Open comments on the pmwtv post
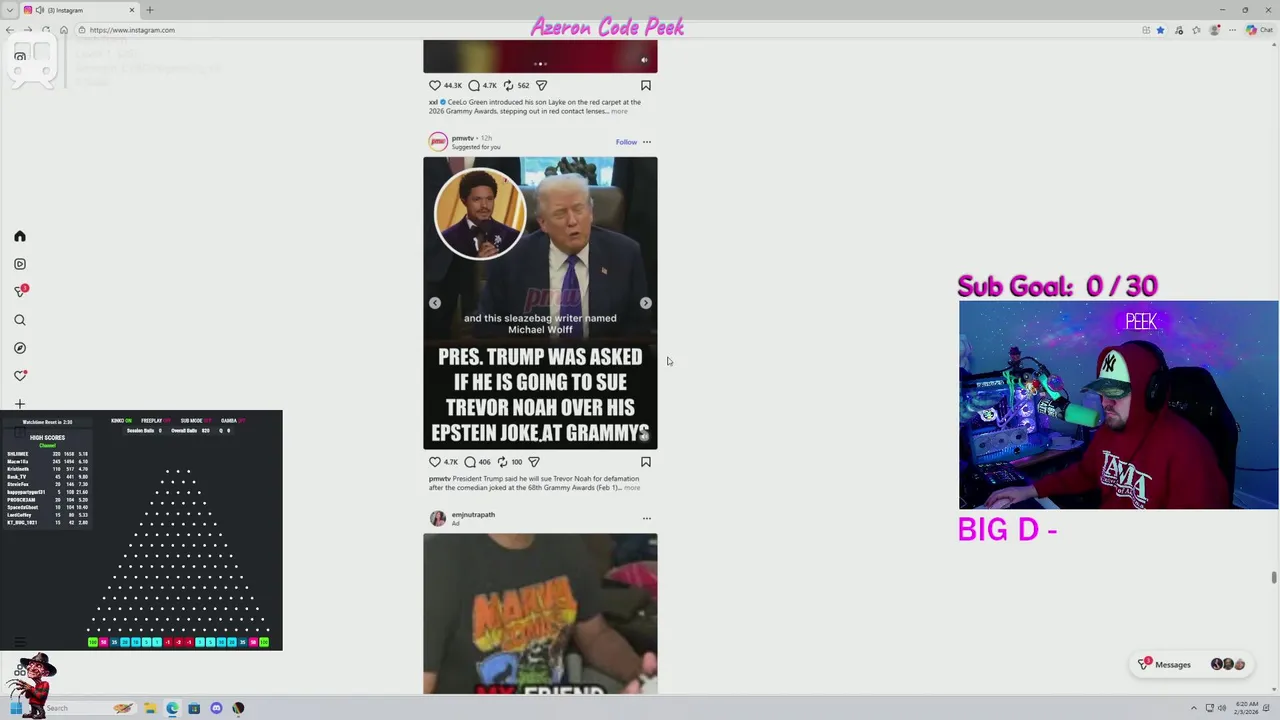The height and width of the screenshot is (720, 1280). pyautogui.click(x=470, y=462)
